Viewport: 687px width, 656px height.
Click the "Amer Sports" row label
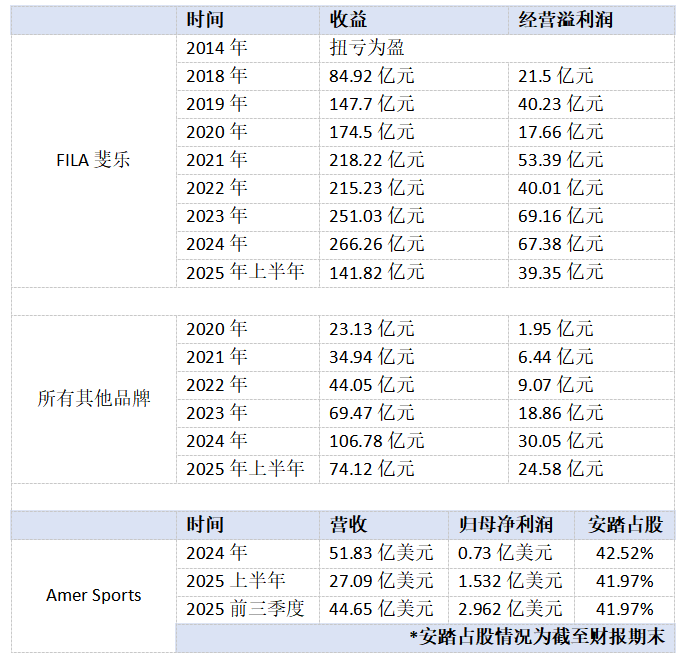pyautogui.click(x=94, y=595)
